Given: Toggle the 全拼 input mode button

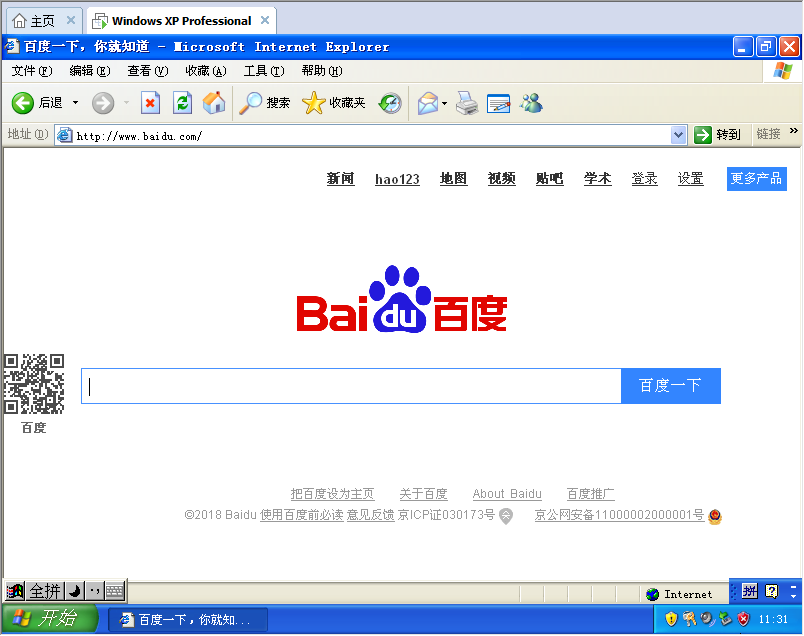Looking at the screenshot, I should click(45, 591).
